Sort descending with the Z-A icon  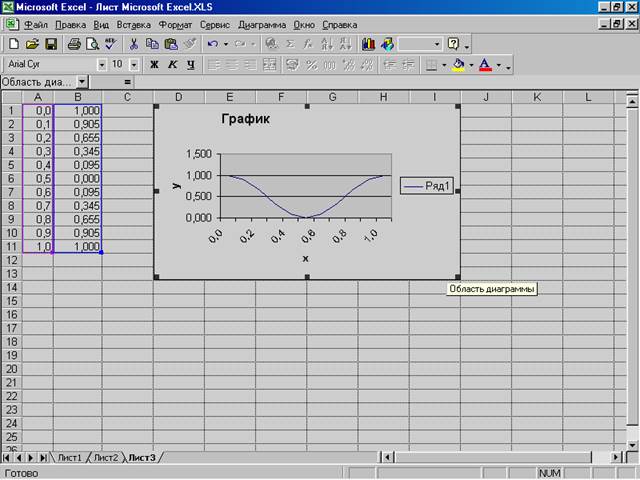point(345,44)
